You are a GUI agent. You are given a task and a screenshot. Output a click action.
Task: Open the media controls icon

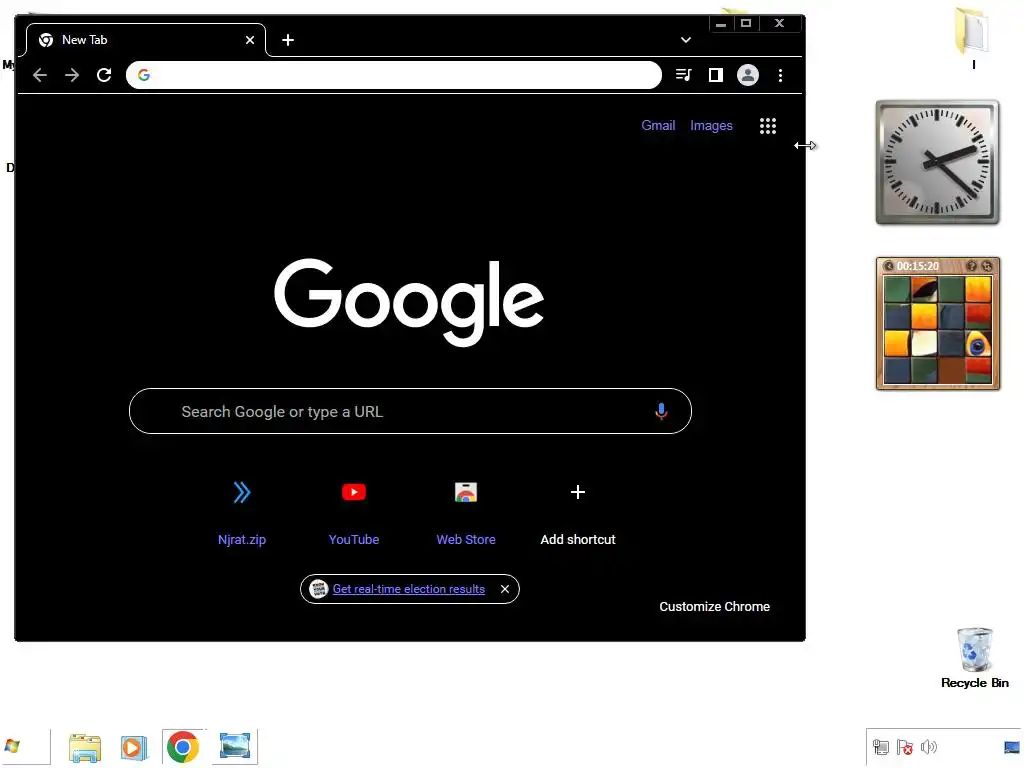pyautogui.click(x=683, y=75)
